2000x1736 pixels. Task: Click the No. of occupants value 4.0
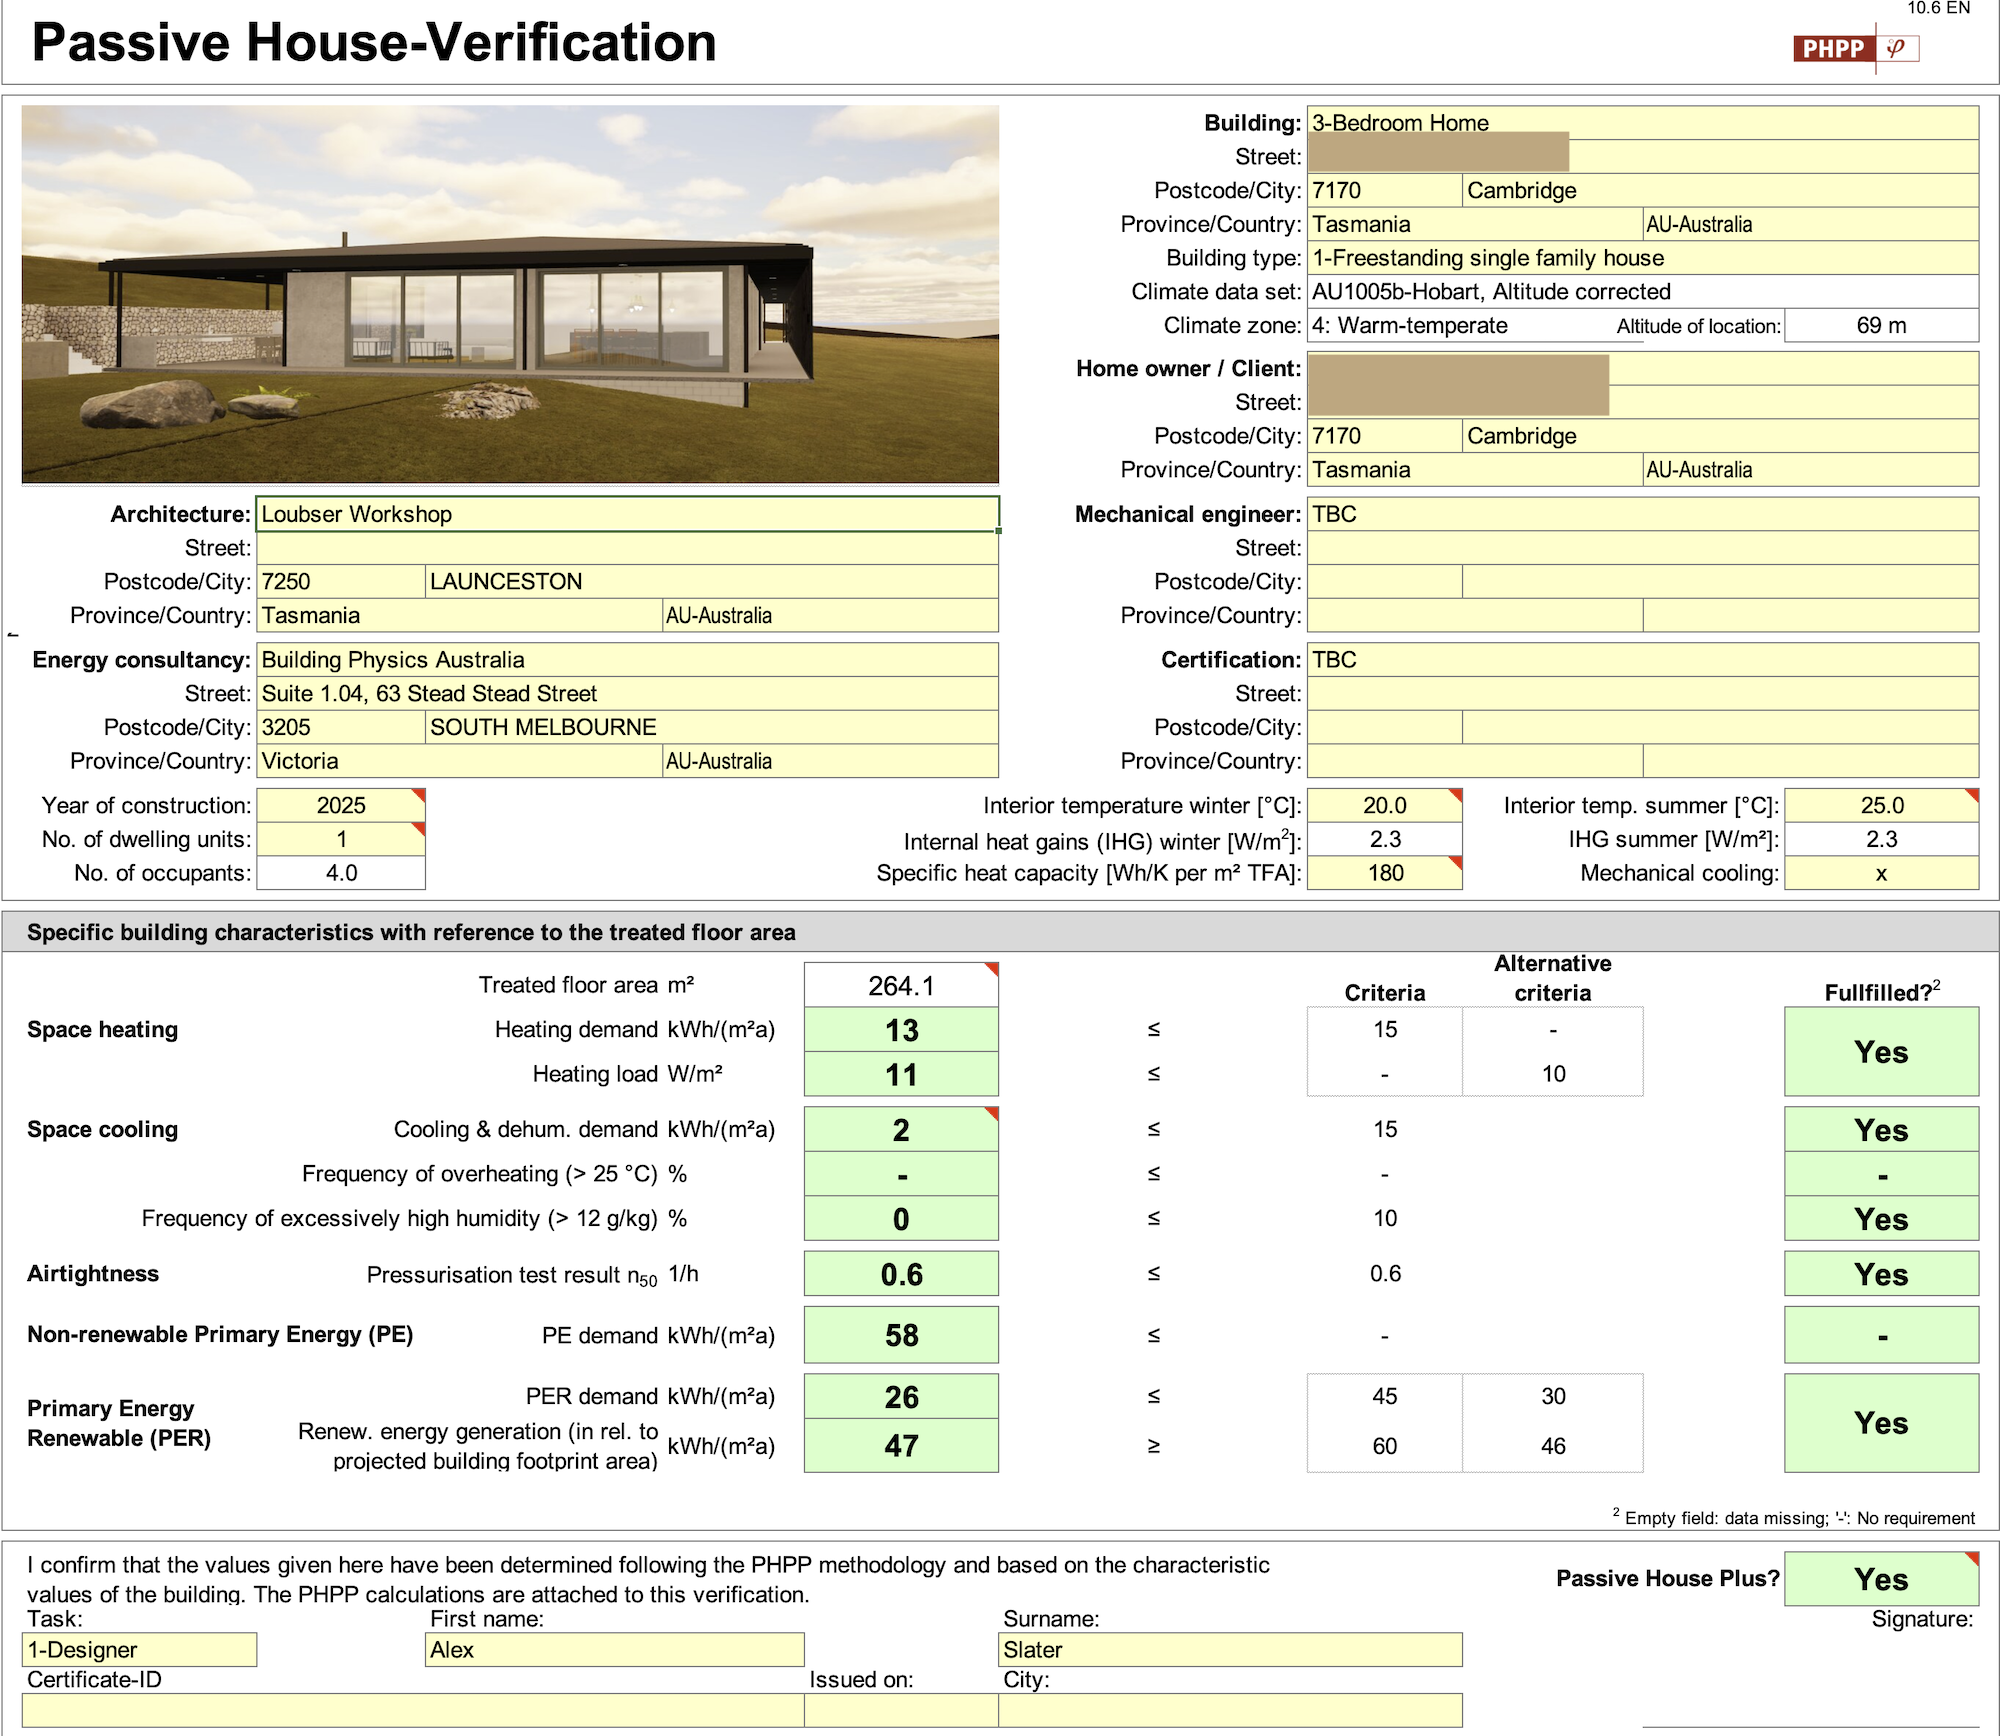(x=341, y=873)
